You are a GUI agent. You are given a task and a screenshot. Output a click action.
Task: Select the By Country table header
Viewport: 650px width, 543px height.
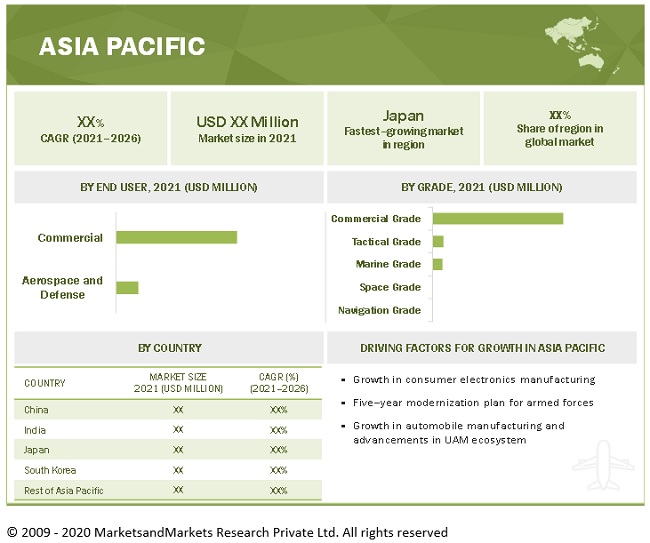[x=169, y=348]
